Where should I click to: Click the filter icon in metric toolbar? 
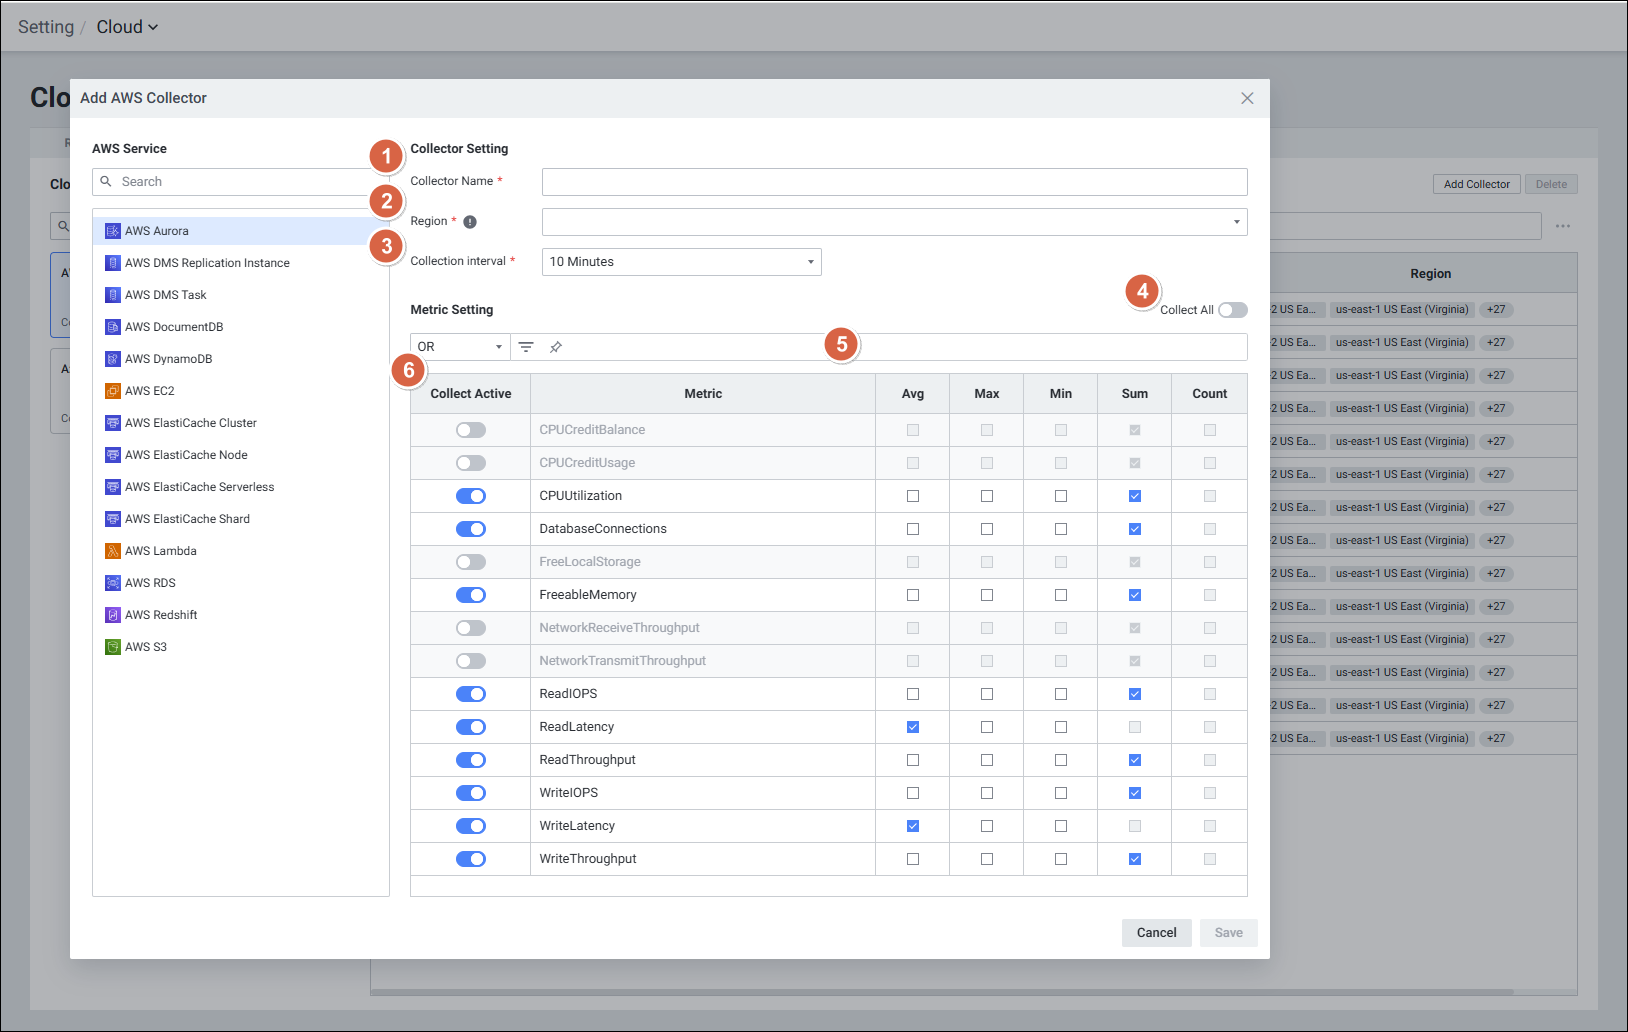(x=526, y=347)
